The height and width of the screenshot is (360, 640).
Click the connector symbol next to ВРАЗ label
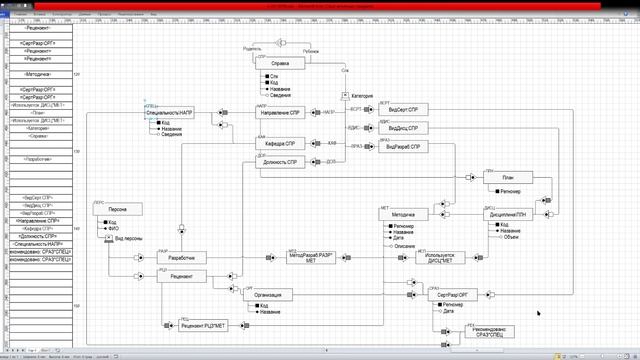point(369,146)
